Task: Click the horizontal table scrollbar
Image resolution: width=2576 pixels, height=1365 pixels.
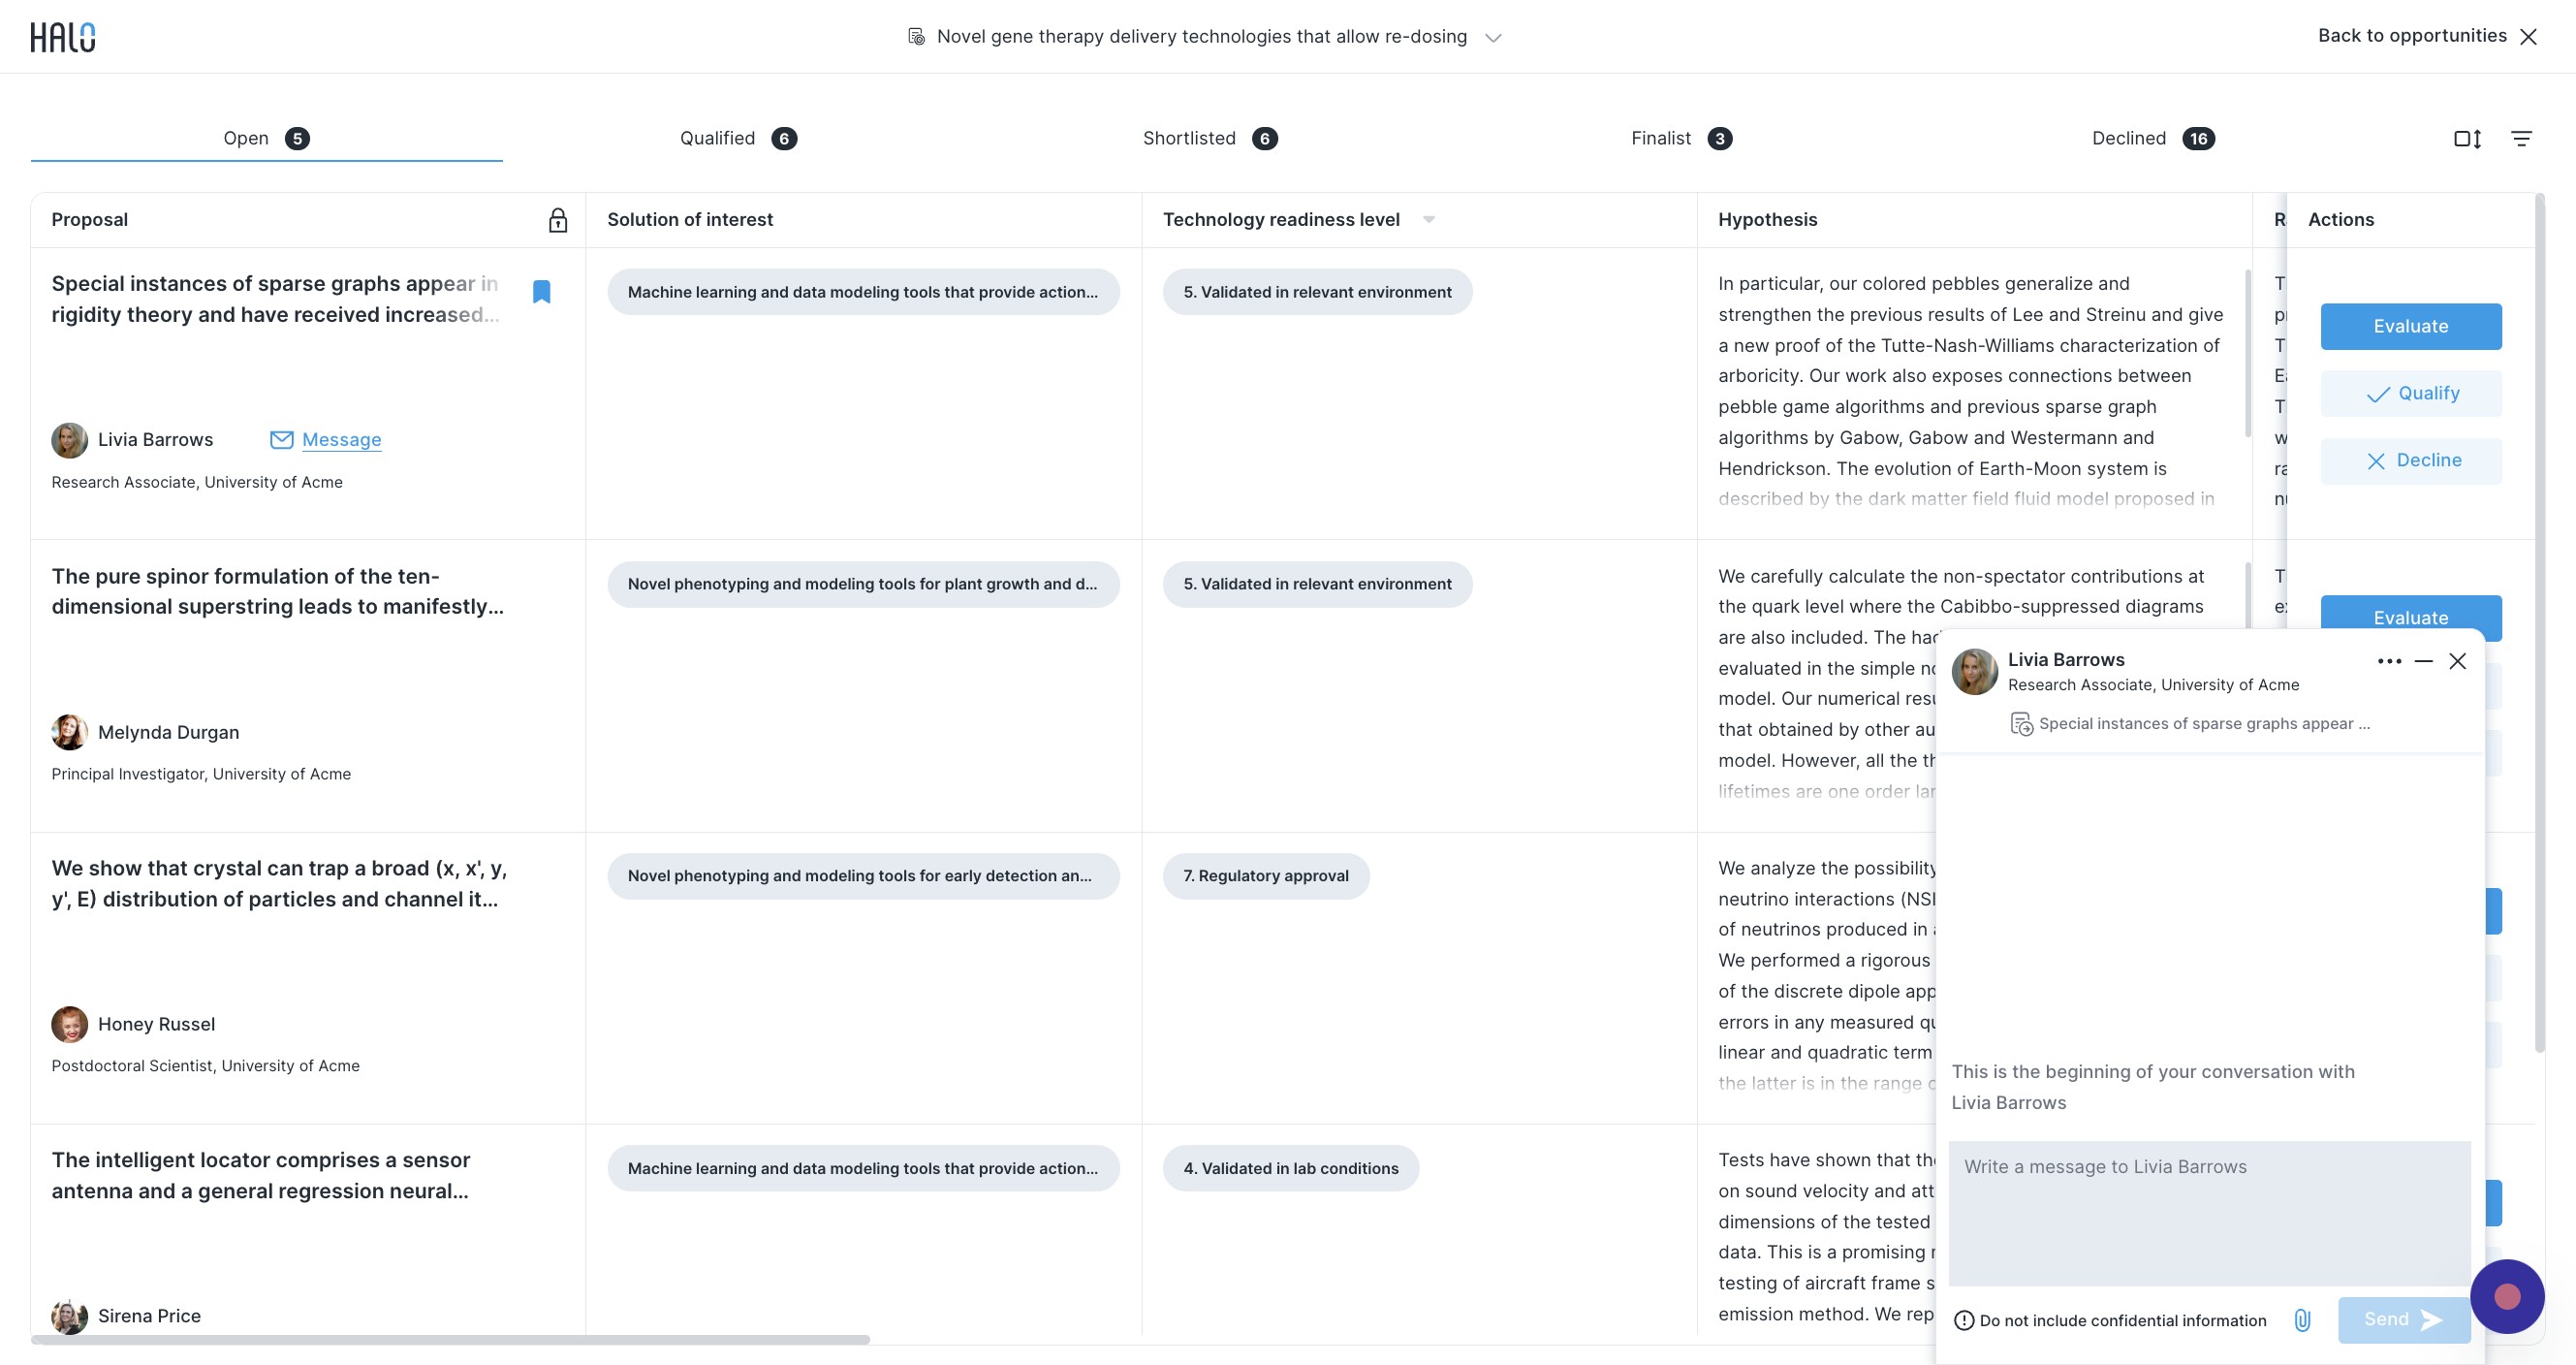Action: [450, 1339]
